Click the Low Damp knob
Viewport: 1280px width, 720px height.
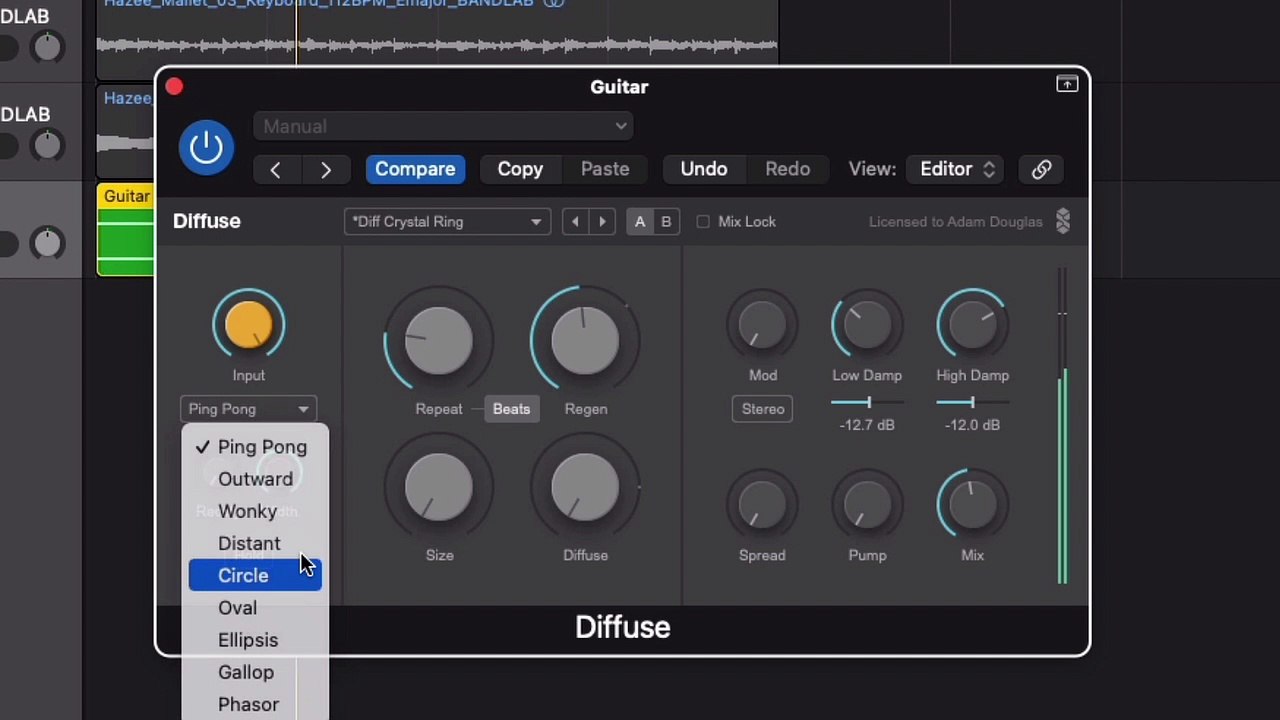[x=867, y=325]
